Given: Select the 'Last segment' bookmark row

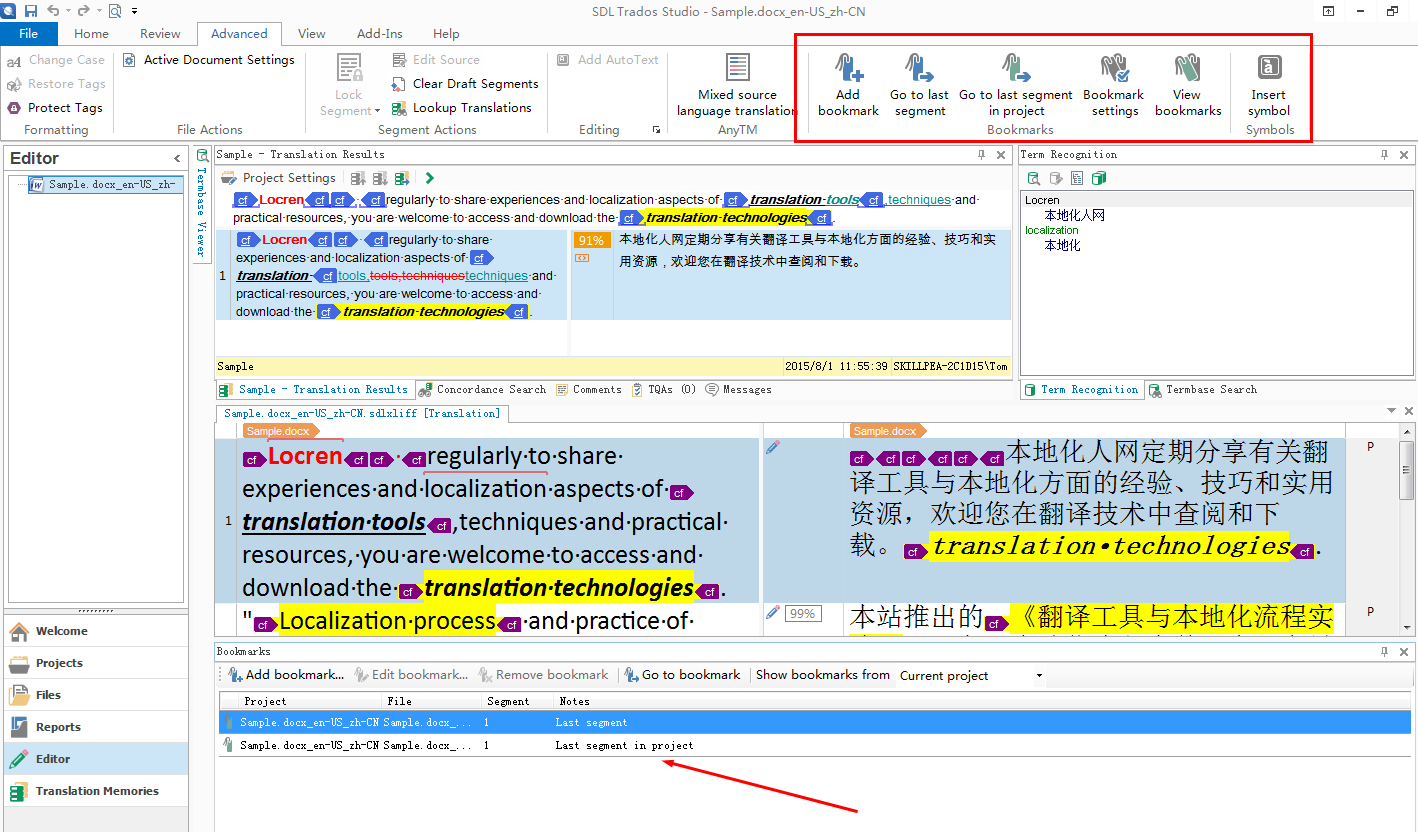Looking at the screenshot, I should click(x=815, y=722).
